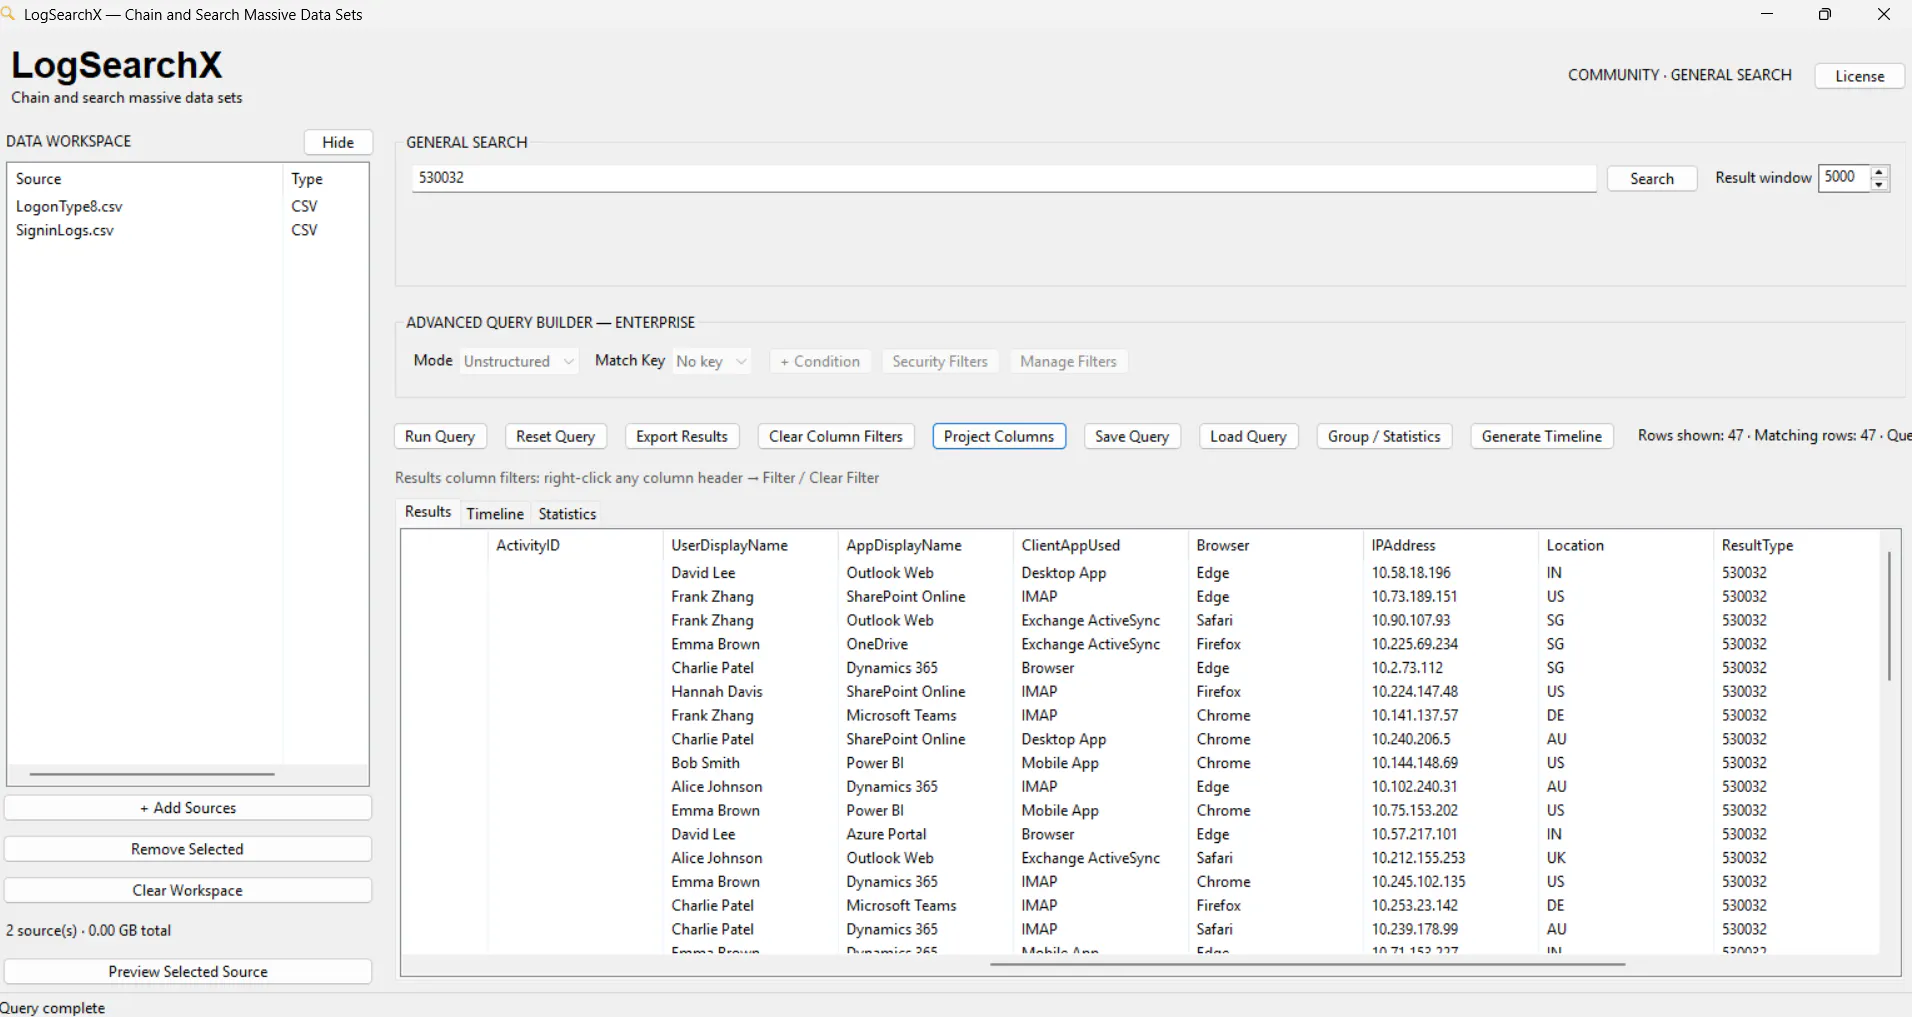
Task: Click the results table vertical scrollbar
Action: click(1889, 615)
